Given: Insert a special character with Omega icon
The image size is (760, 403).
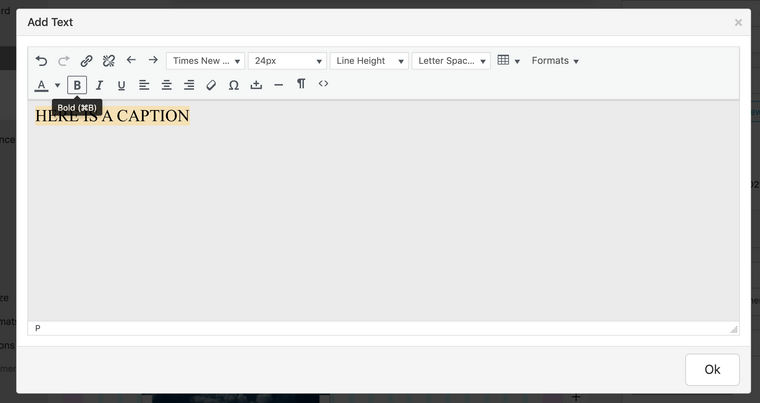Looking at the screenshot, I should (233, 85).
